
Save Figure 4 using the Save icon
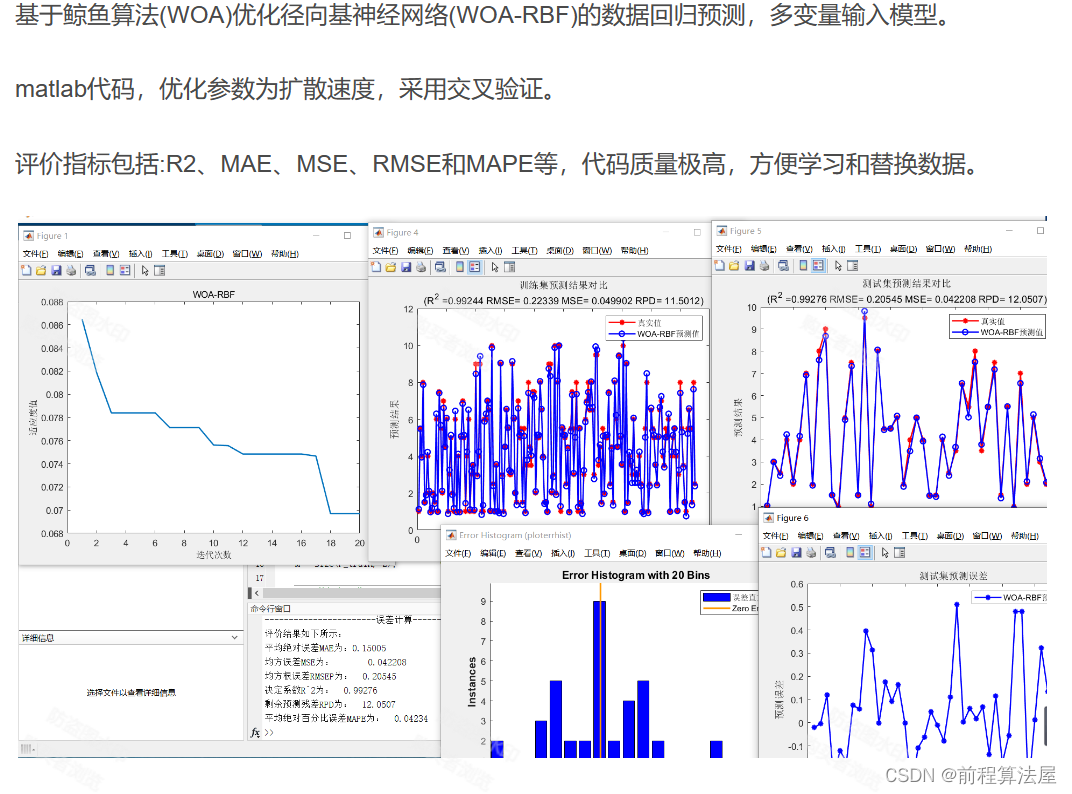(406, 268)
